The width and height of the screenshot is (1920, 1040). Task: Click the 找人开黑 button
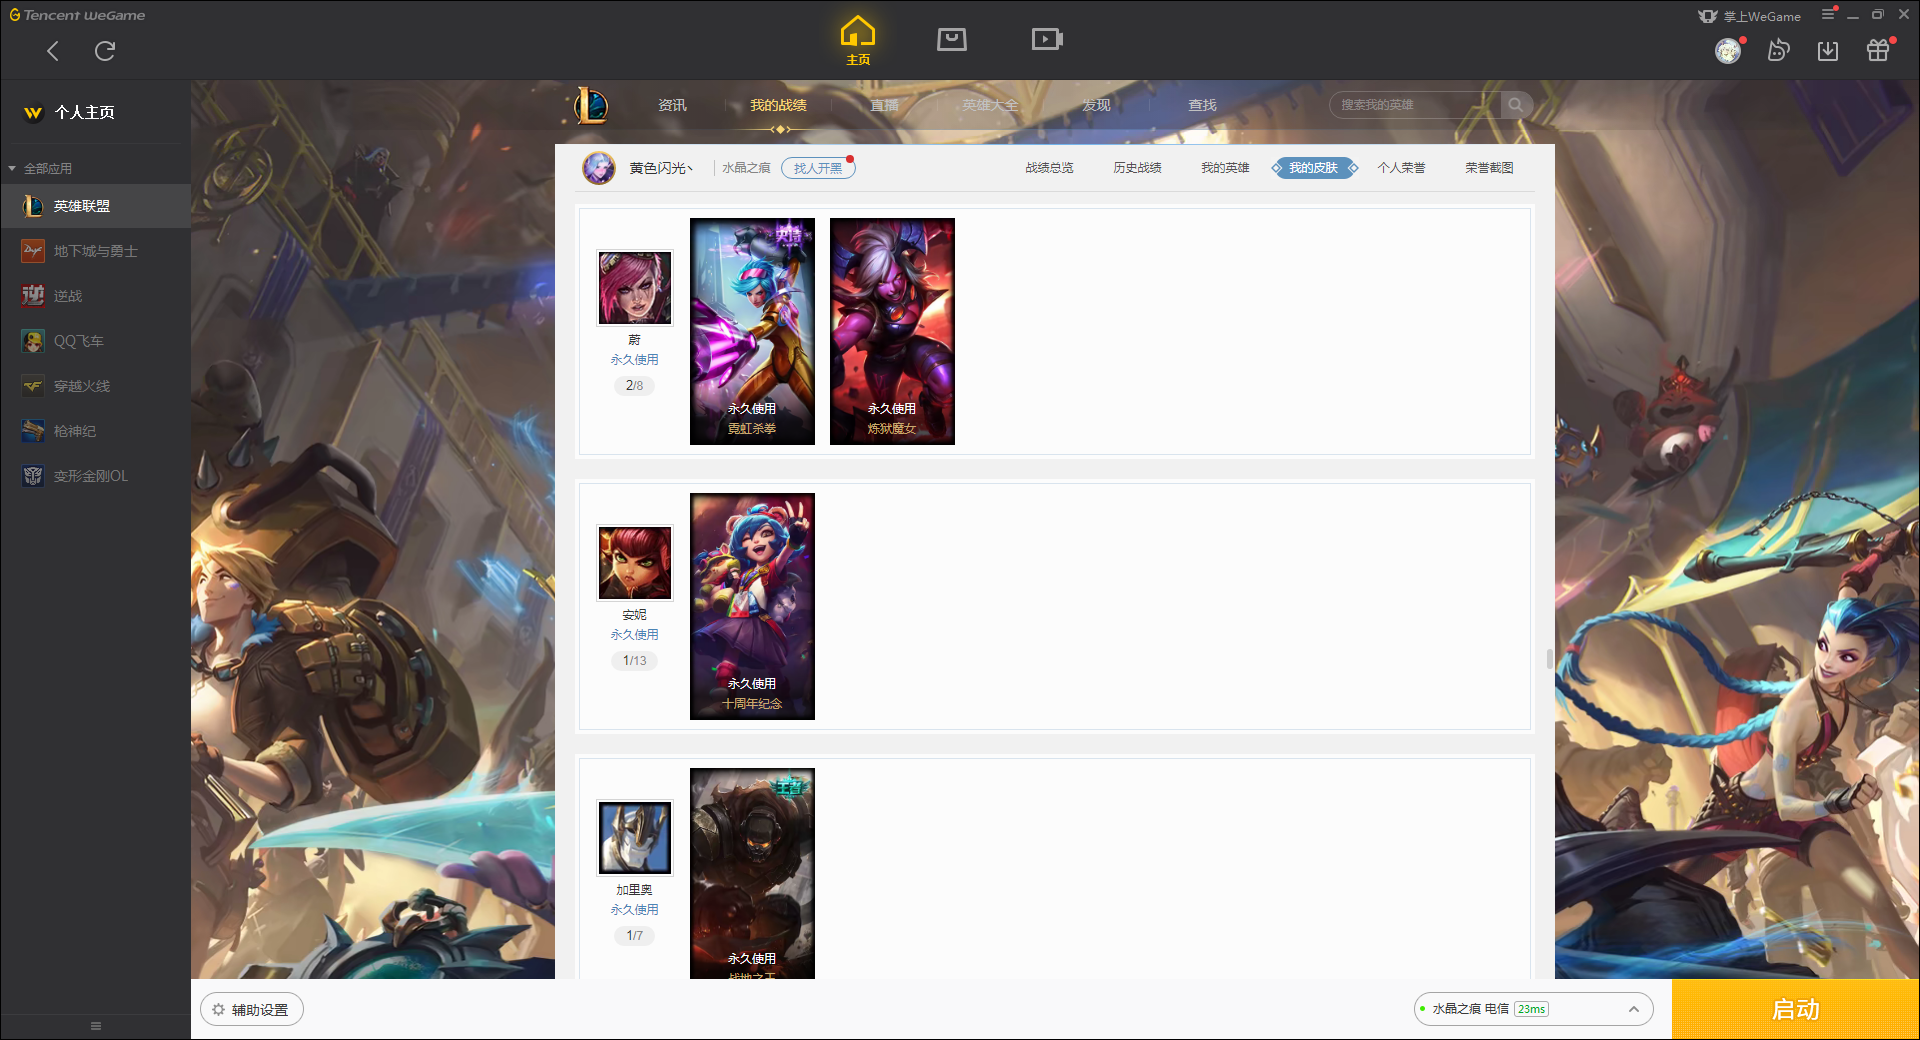click(x=818, y=168)
